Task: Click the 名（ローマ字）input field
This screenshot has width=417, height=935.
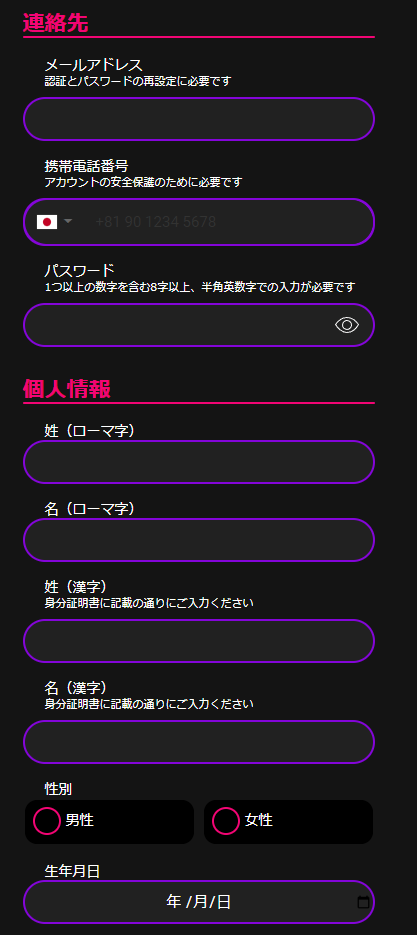Action: tap(199, 540)
